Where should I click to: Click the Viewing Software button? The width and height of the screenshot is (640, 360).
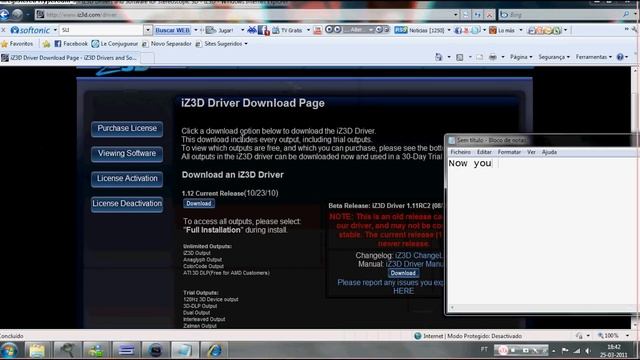[x=127, y=153]
